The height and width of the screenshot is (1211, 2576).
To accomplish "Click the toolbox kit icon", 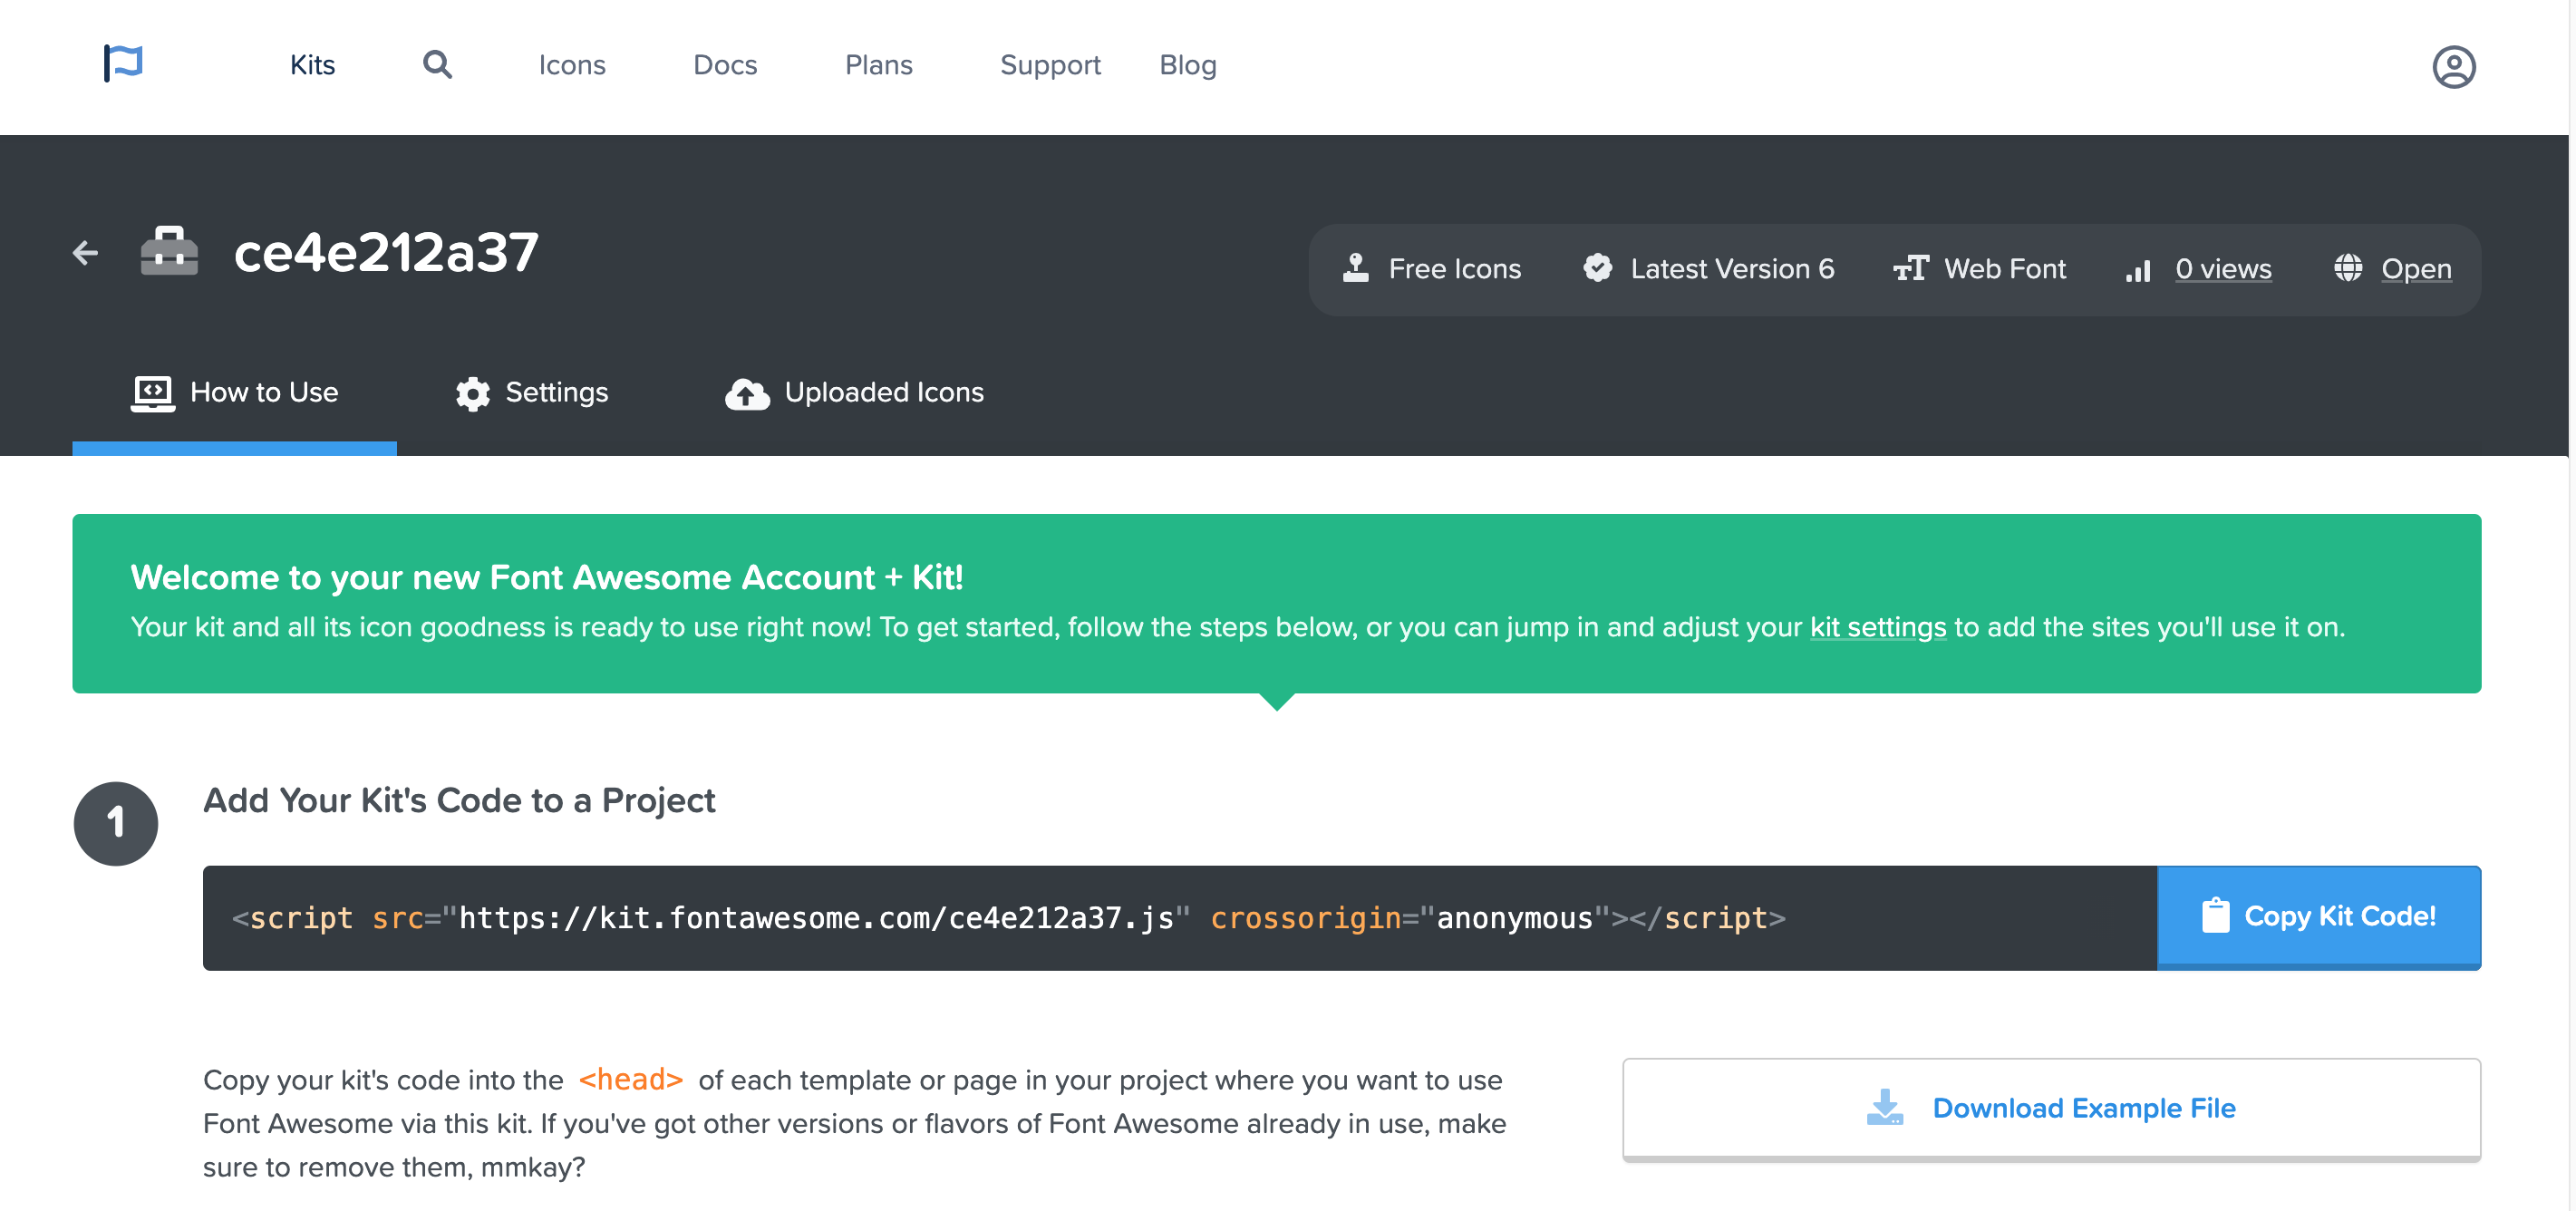I will pyautogui.click(x=169, y=251).
